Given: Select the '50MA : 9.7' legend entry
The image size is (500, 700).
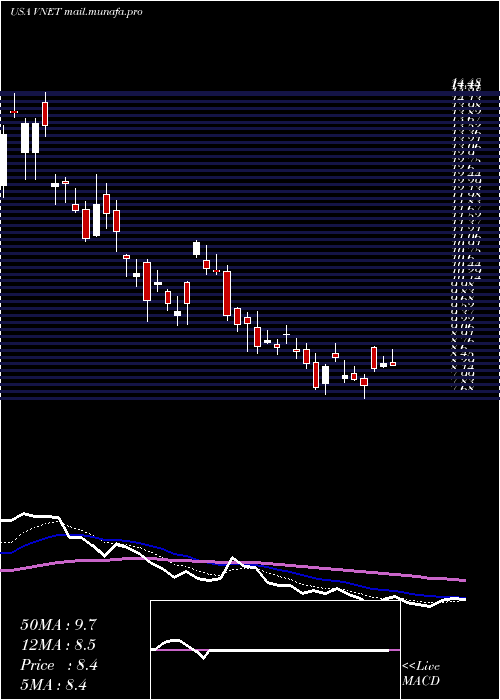Looking at the screenshot, I should [58, 625].
